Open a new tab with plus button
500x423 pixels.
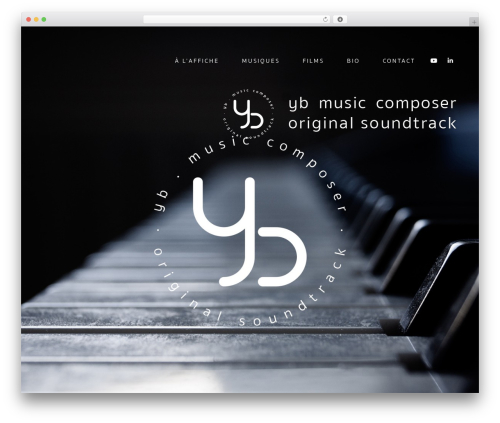click(x=474, y=22)
